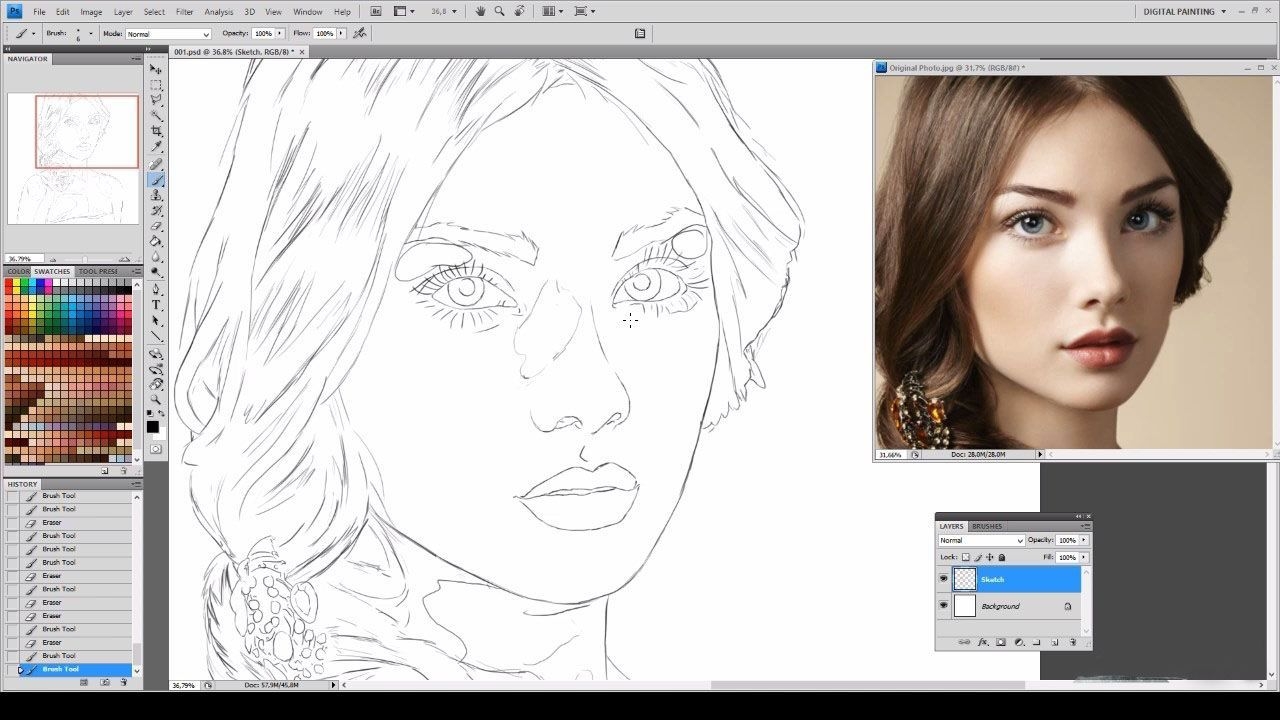Open the Window menu
The image size is (1280, 720).
(308, 12)
